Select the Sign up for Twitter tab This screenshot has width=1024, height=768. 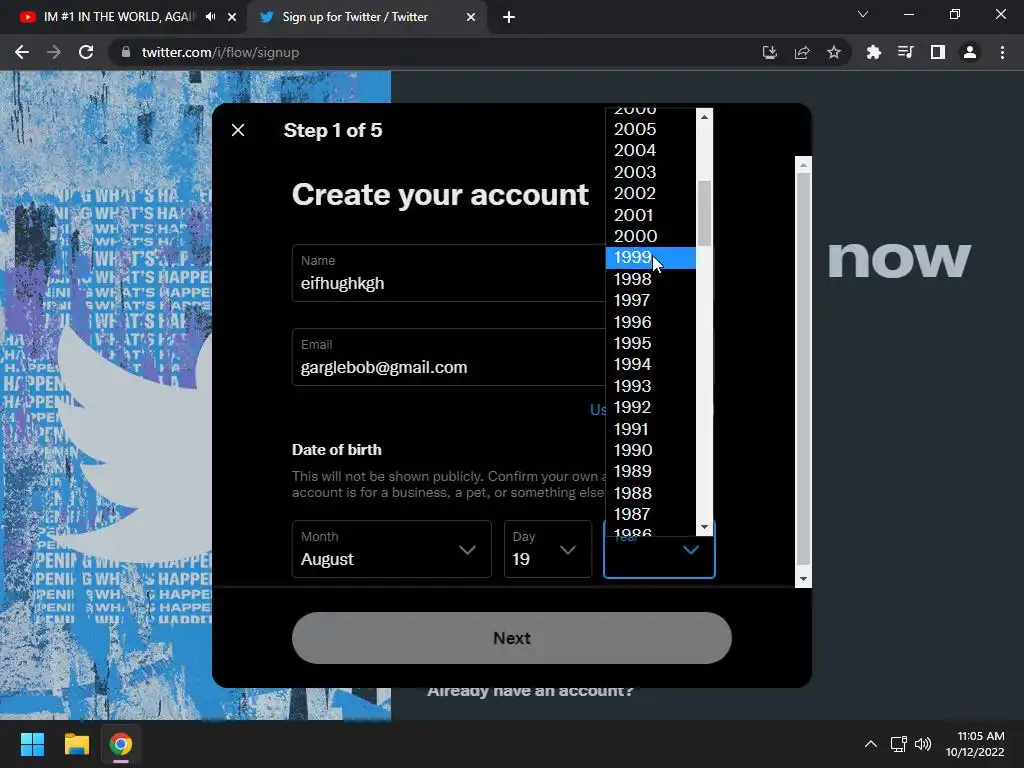tap(366, 17)
